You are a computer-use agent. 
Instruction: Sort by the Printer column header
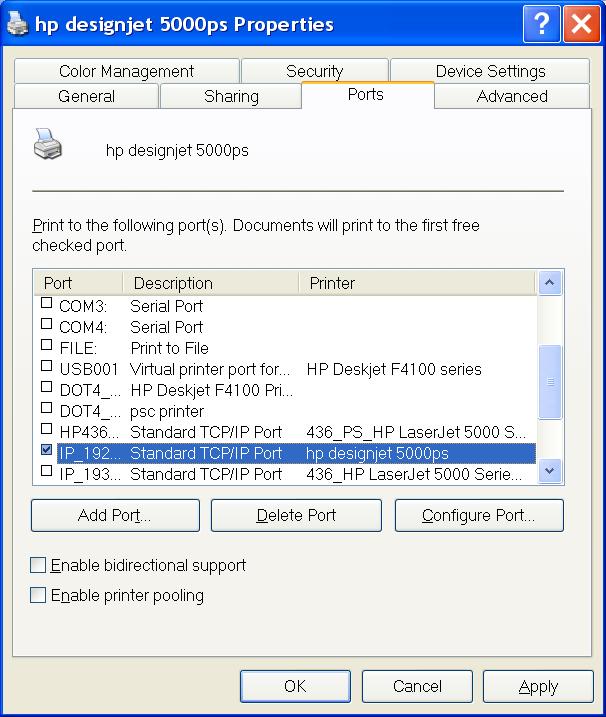tap(417, 283)
